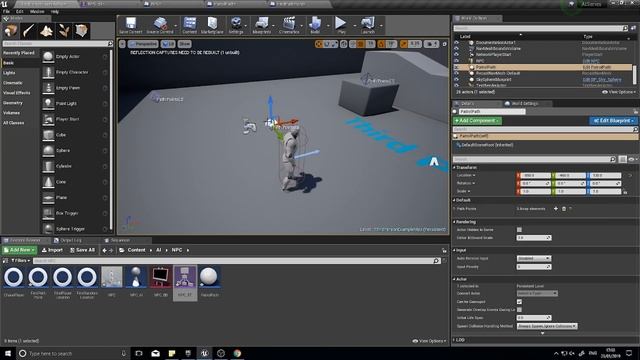Toggle Actor Hidden In Game checkbox
Screen dimensions: 640x360
[519, 230]
